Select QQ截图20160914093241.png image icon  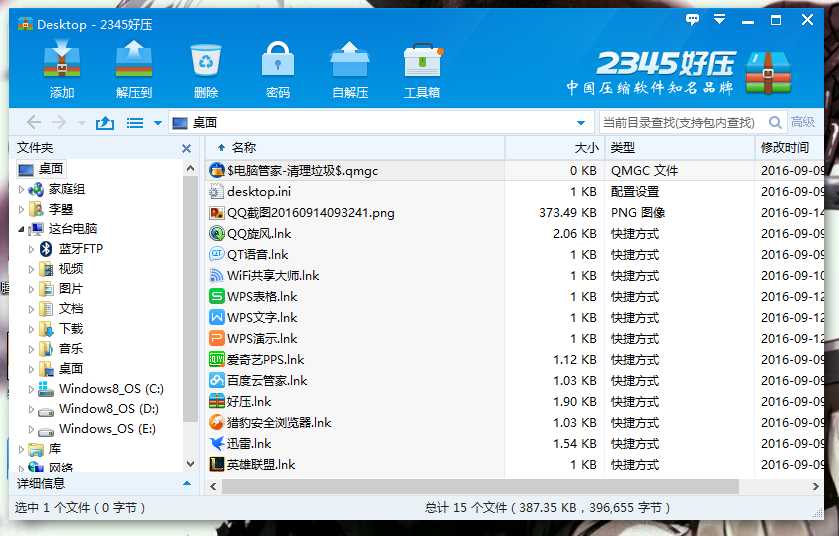pyautogui.click(x=216, y=213)
